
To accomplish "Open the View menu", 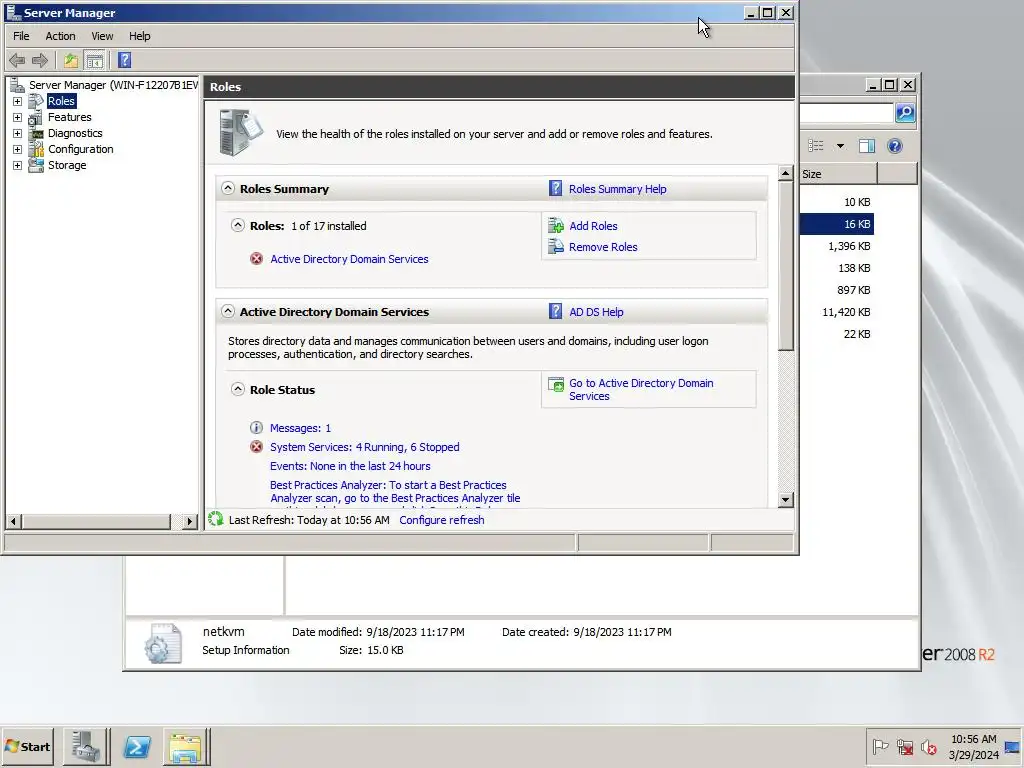I will tap(102, 36).
